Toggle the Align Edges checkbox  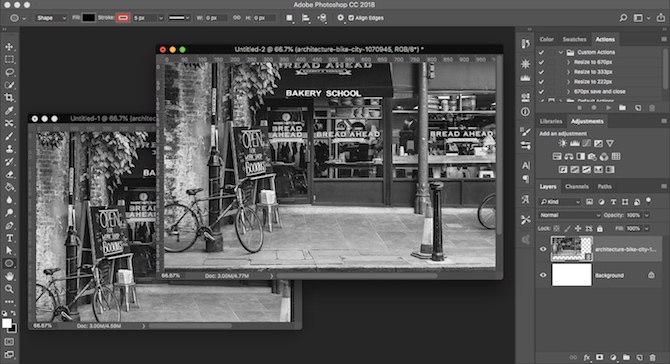tap(351, 18)
